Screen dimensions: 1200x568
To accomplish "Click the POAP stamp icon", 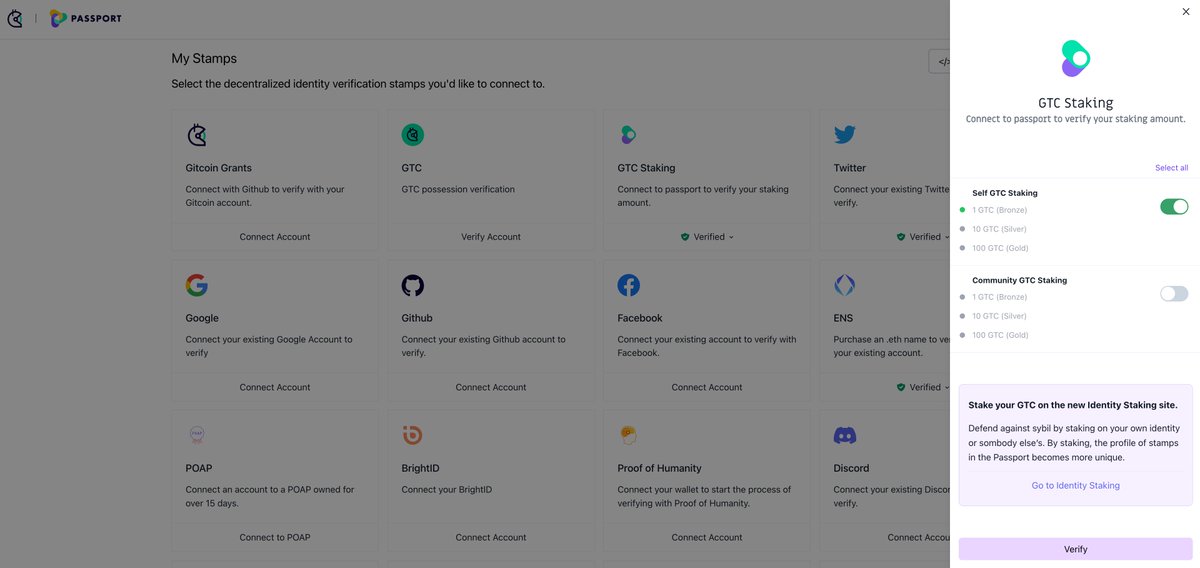I will pos(197,435).
